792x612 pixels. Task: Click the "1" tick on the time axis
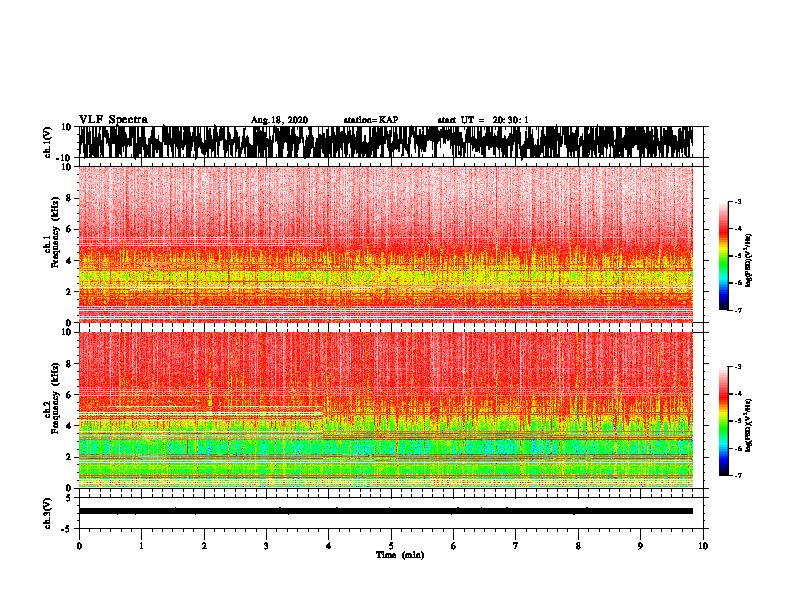coord(141,546)
